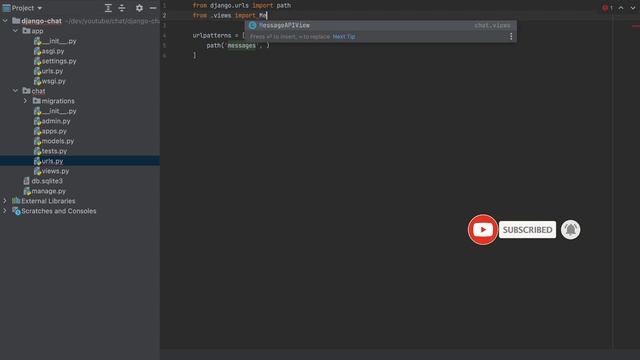The width and height of the screenshot is (640, 360).
Task: Open settings.py file
Action: click(x=59, y=61)
